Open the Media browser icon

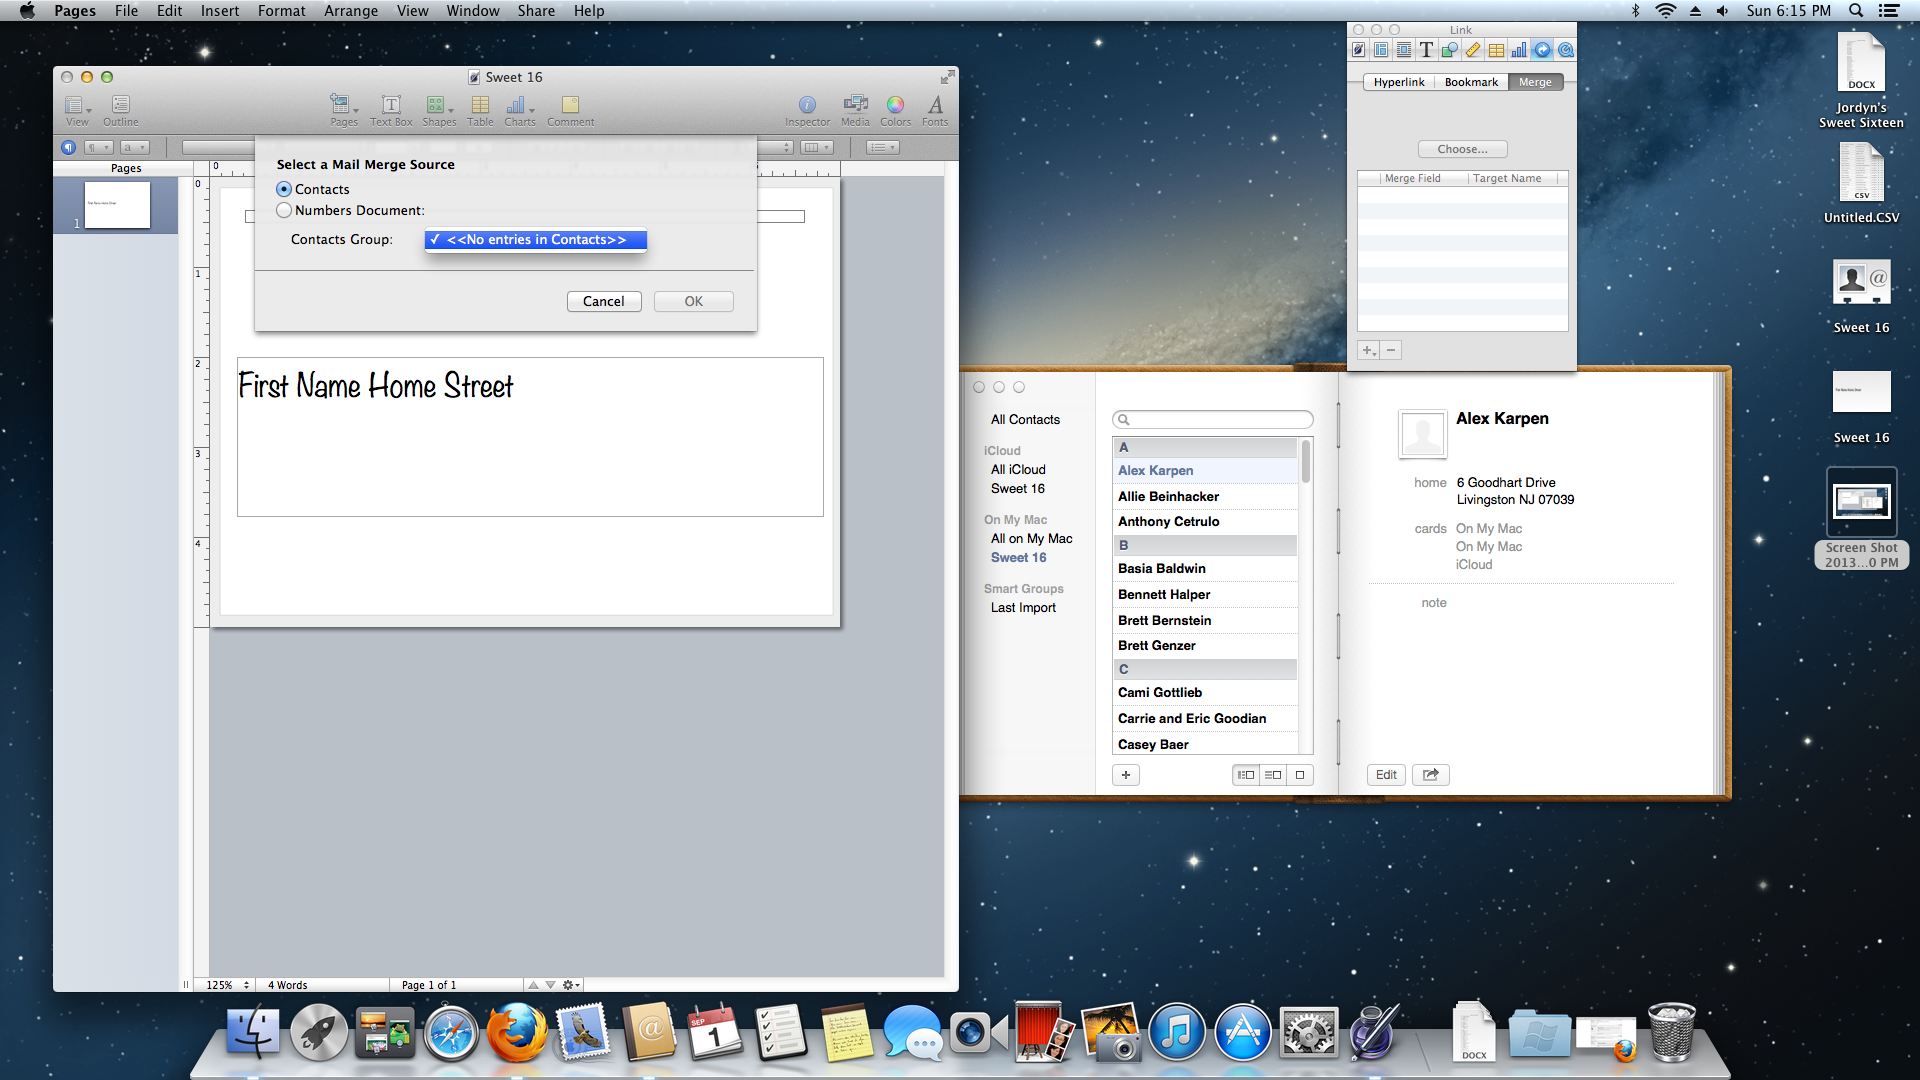(855, 110)
